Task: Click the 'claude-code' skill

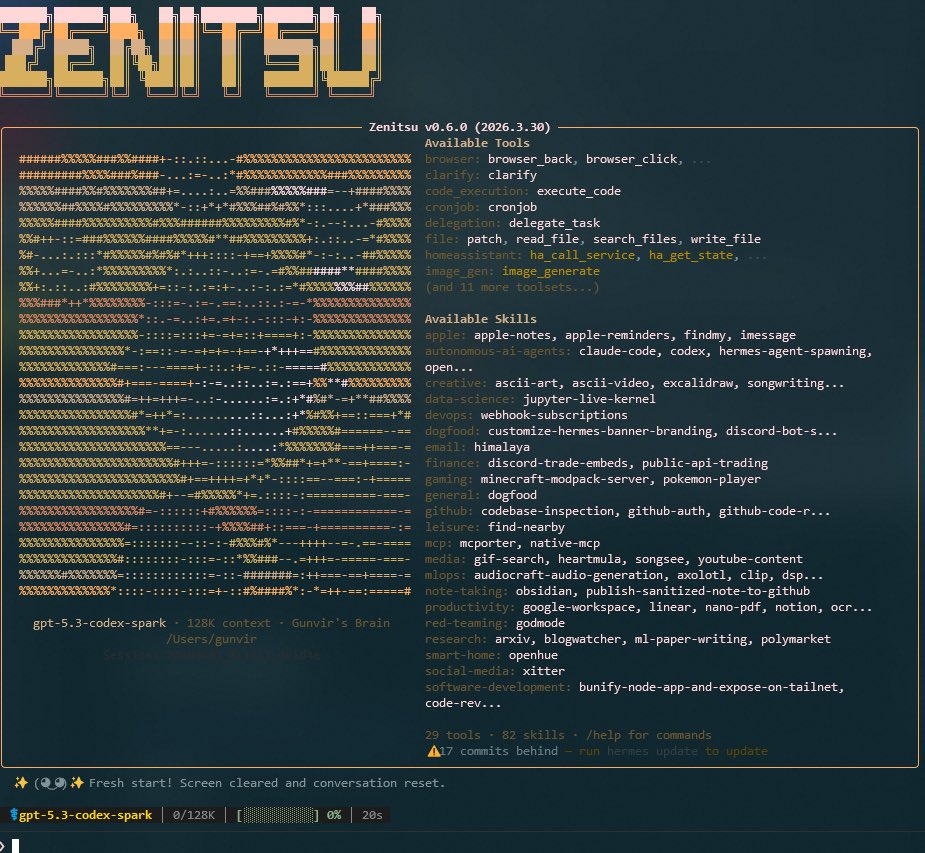Action: click(x=616, y=350)
